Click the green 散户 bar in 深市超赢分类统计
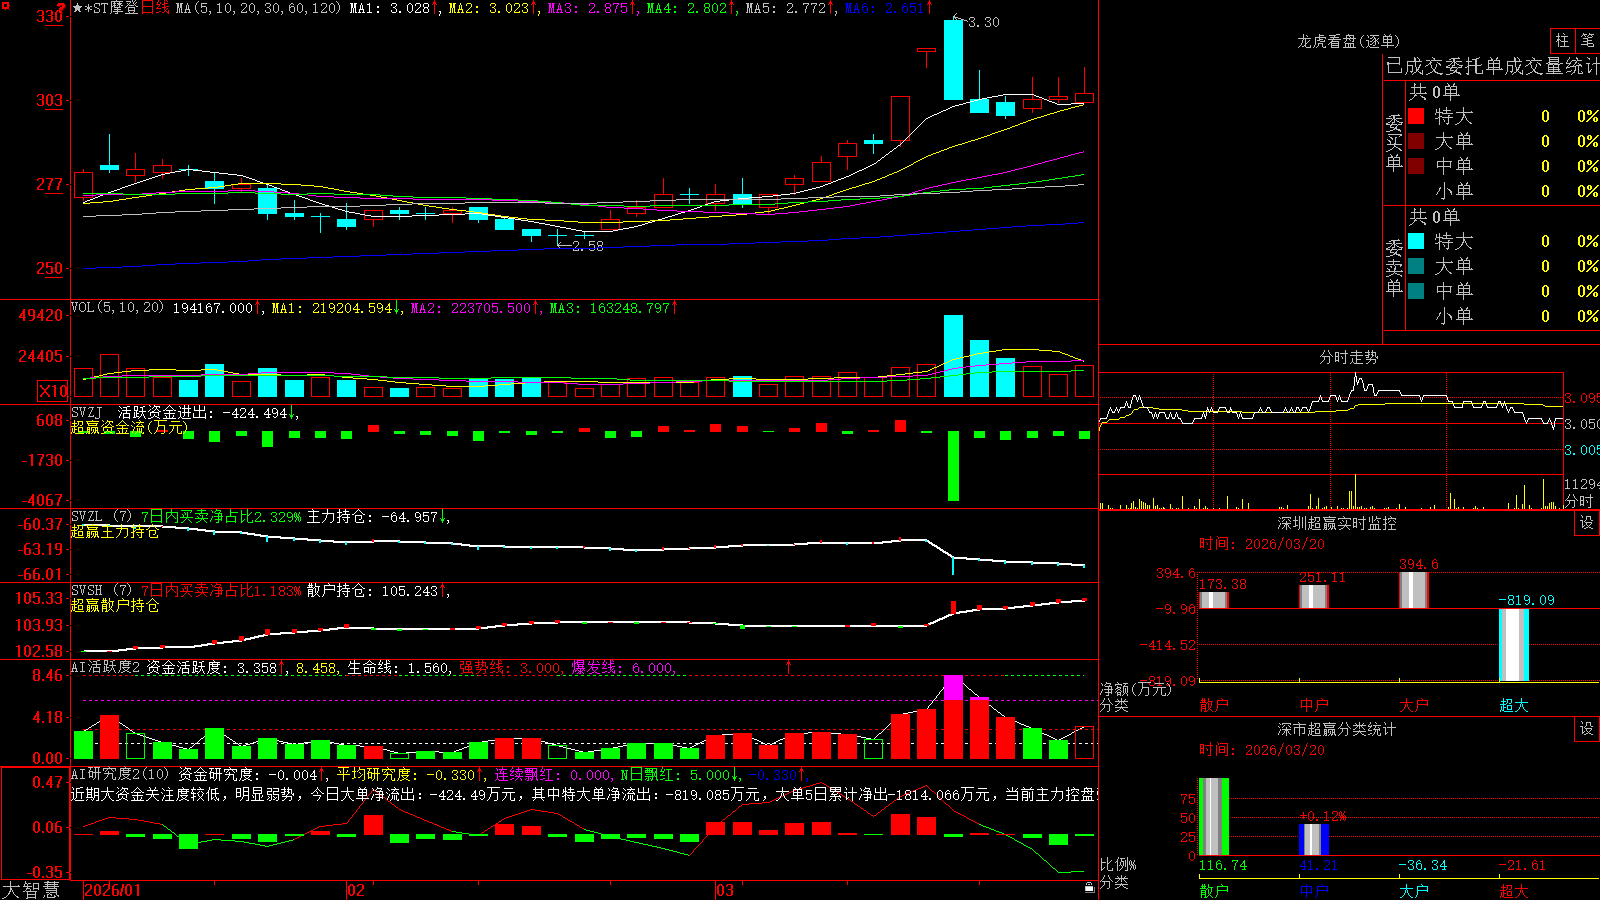The width and height of the screenshot is (1600, 900). pos(1213,817)
